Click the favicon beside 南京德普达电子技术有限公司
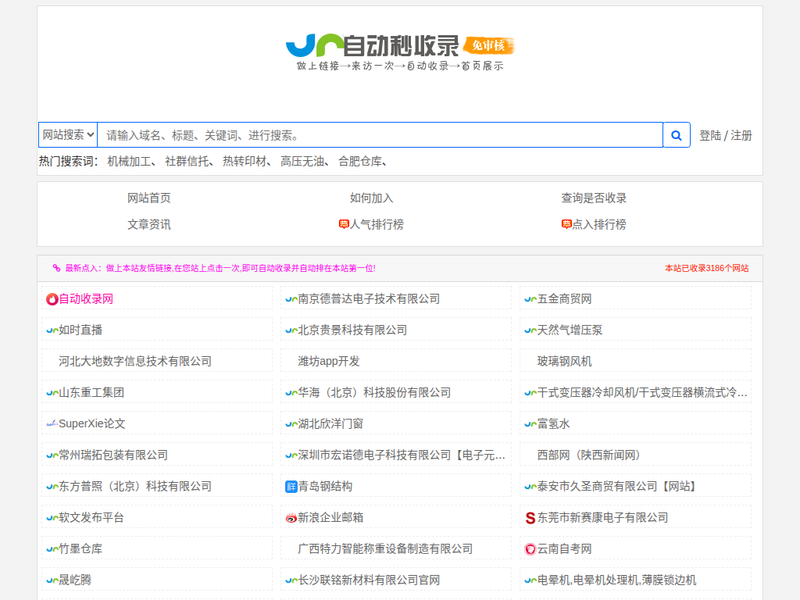Image resolution: width=800 pixels, height=600 pixels. [x=291, y=299]
